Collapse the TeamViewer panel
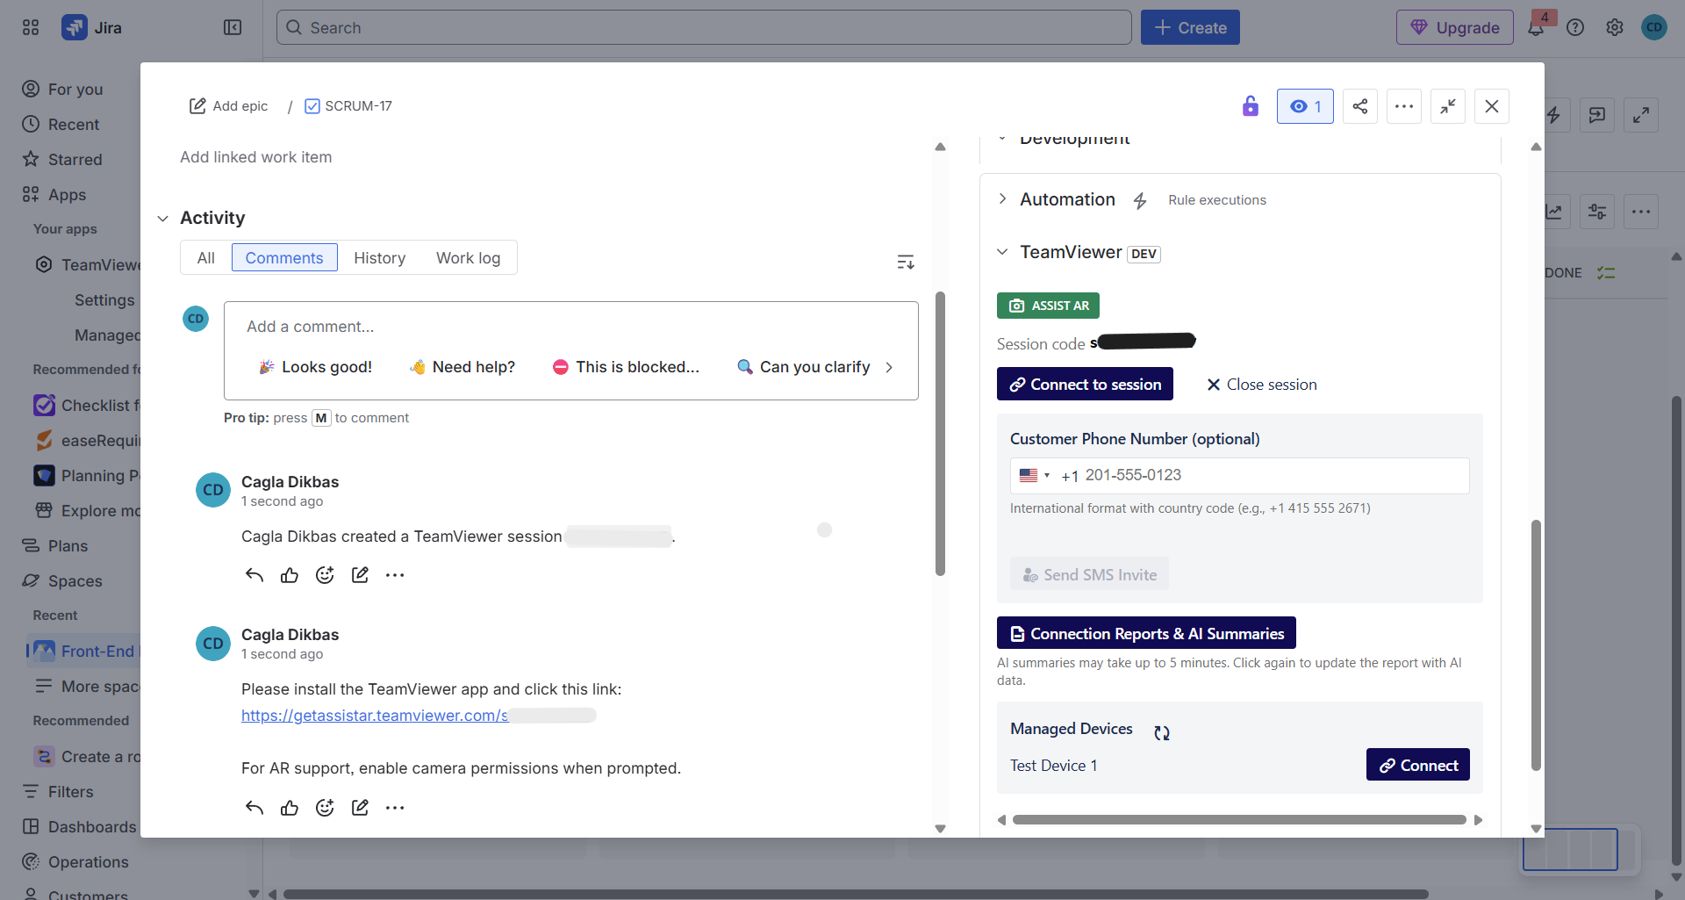The width and height of the screenshot is (1685, 900). coord(1003,252)
